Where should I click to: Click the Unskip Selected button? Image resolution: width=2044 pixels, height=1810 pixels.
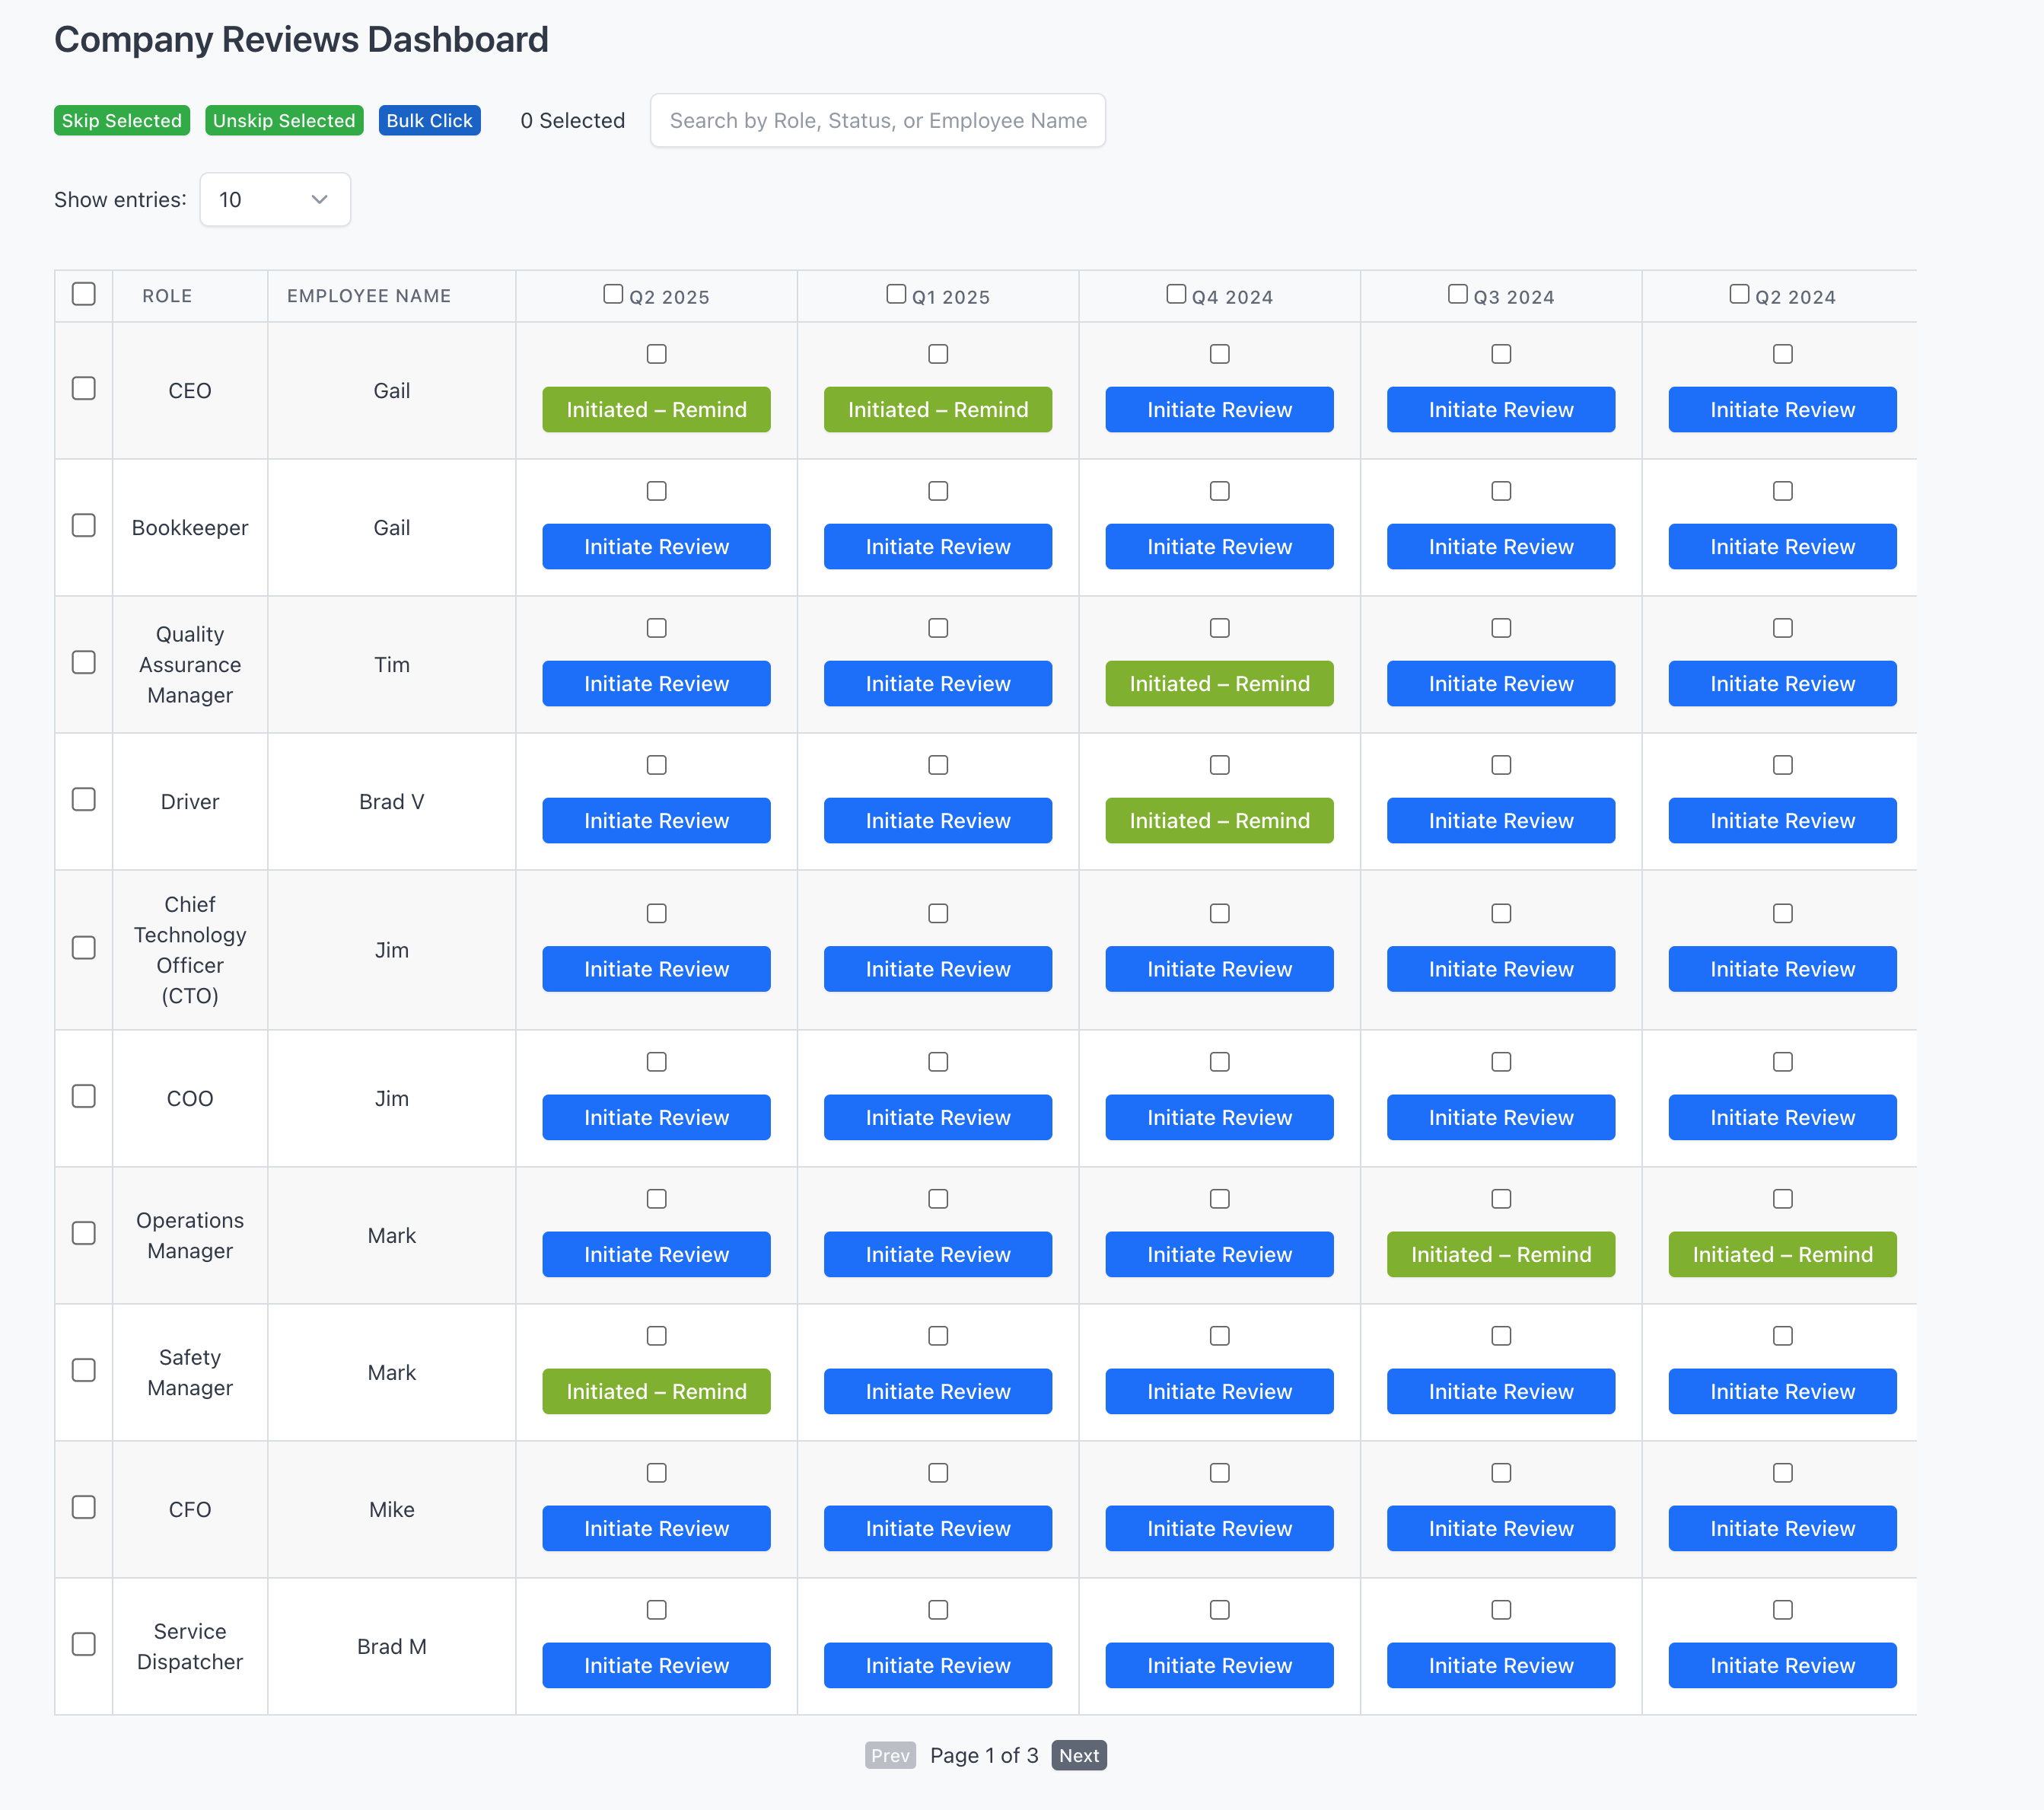[284, 120]
